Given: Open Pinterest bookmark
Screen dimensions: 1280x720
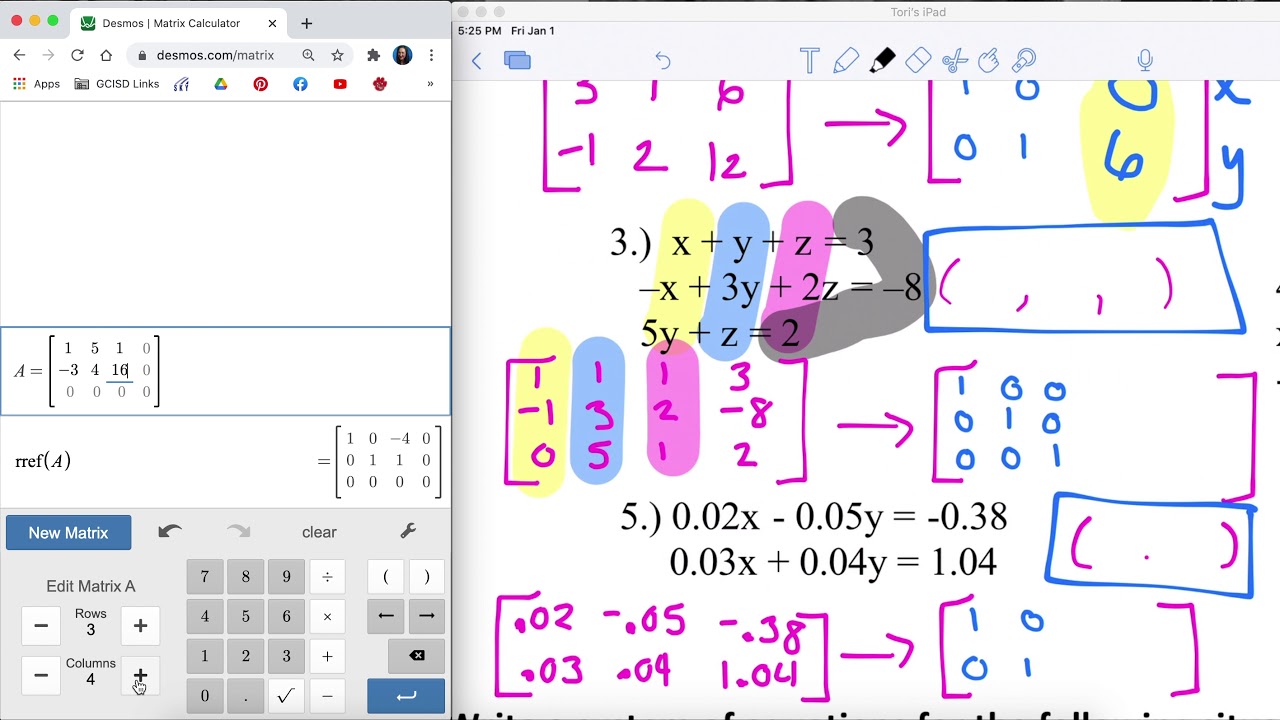Looking at the screenshot, I should (x=261, y=84).
